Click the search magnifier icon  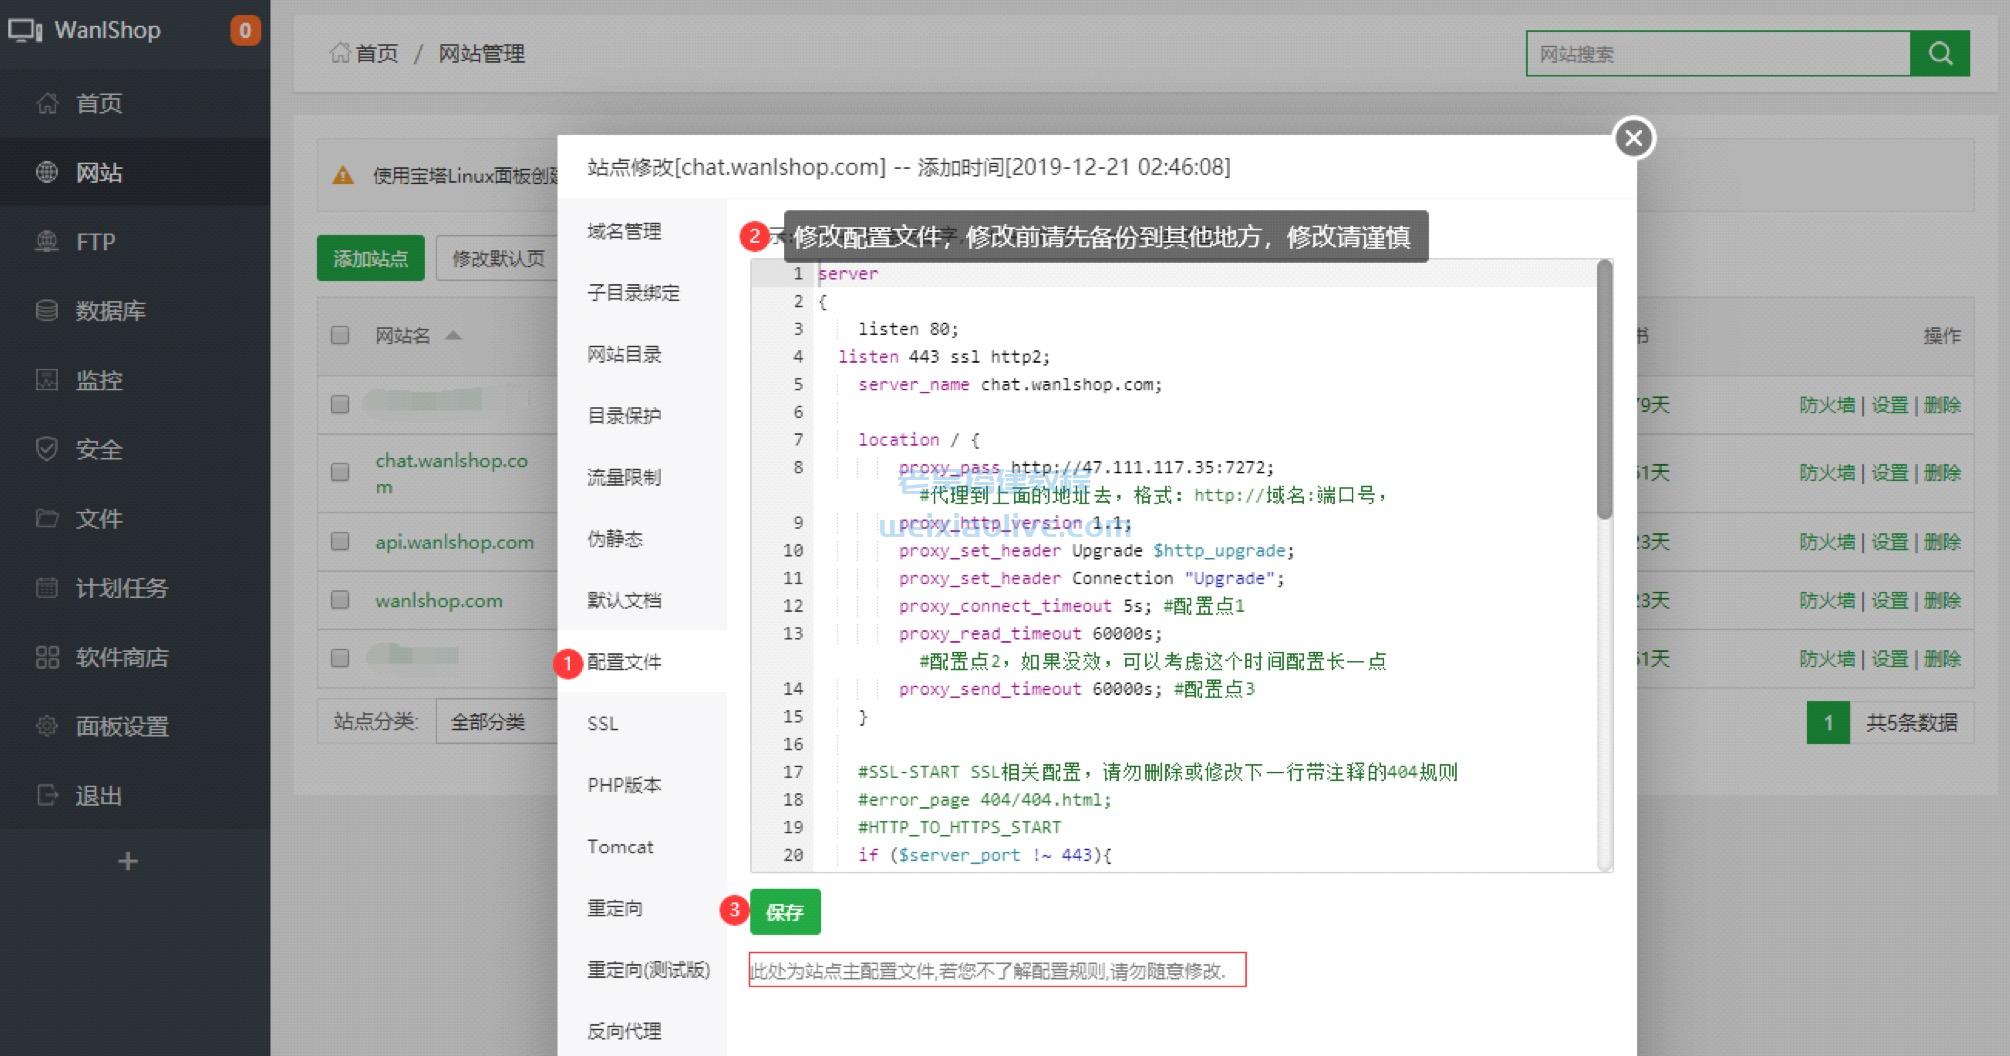(x=1940, y=54)
